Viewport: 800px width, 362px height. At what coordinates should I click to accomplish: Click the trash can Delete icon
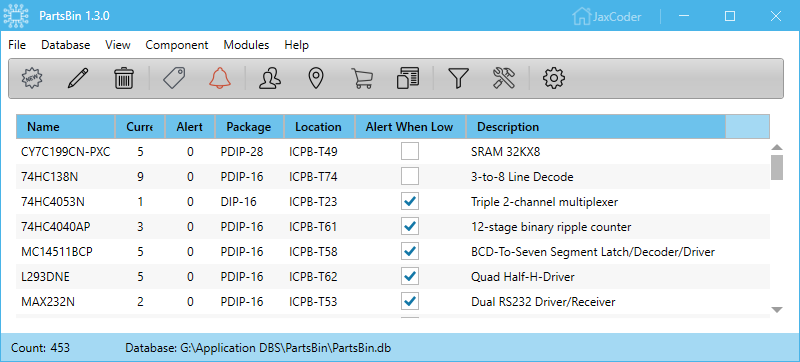pos(124,79)
